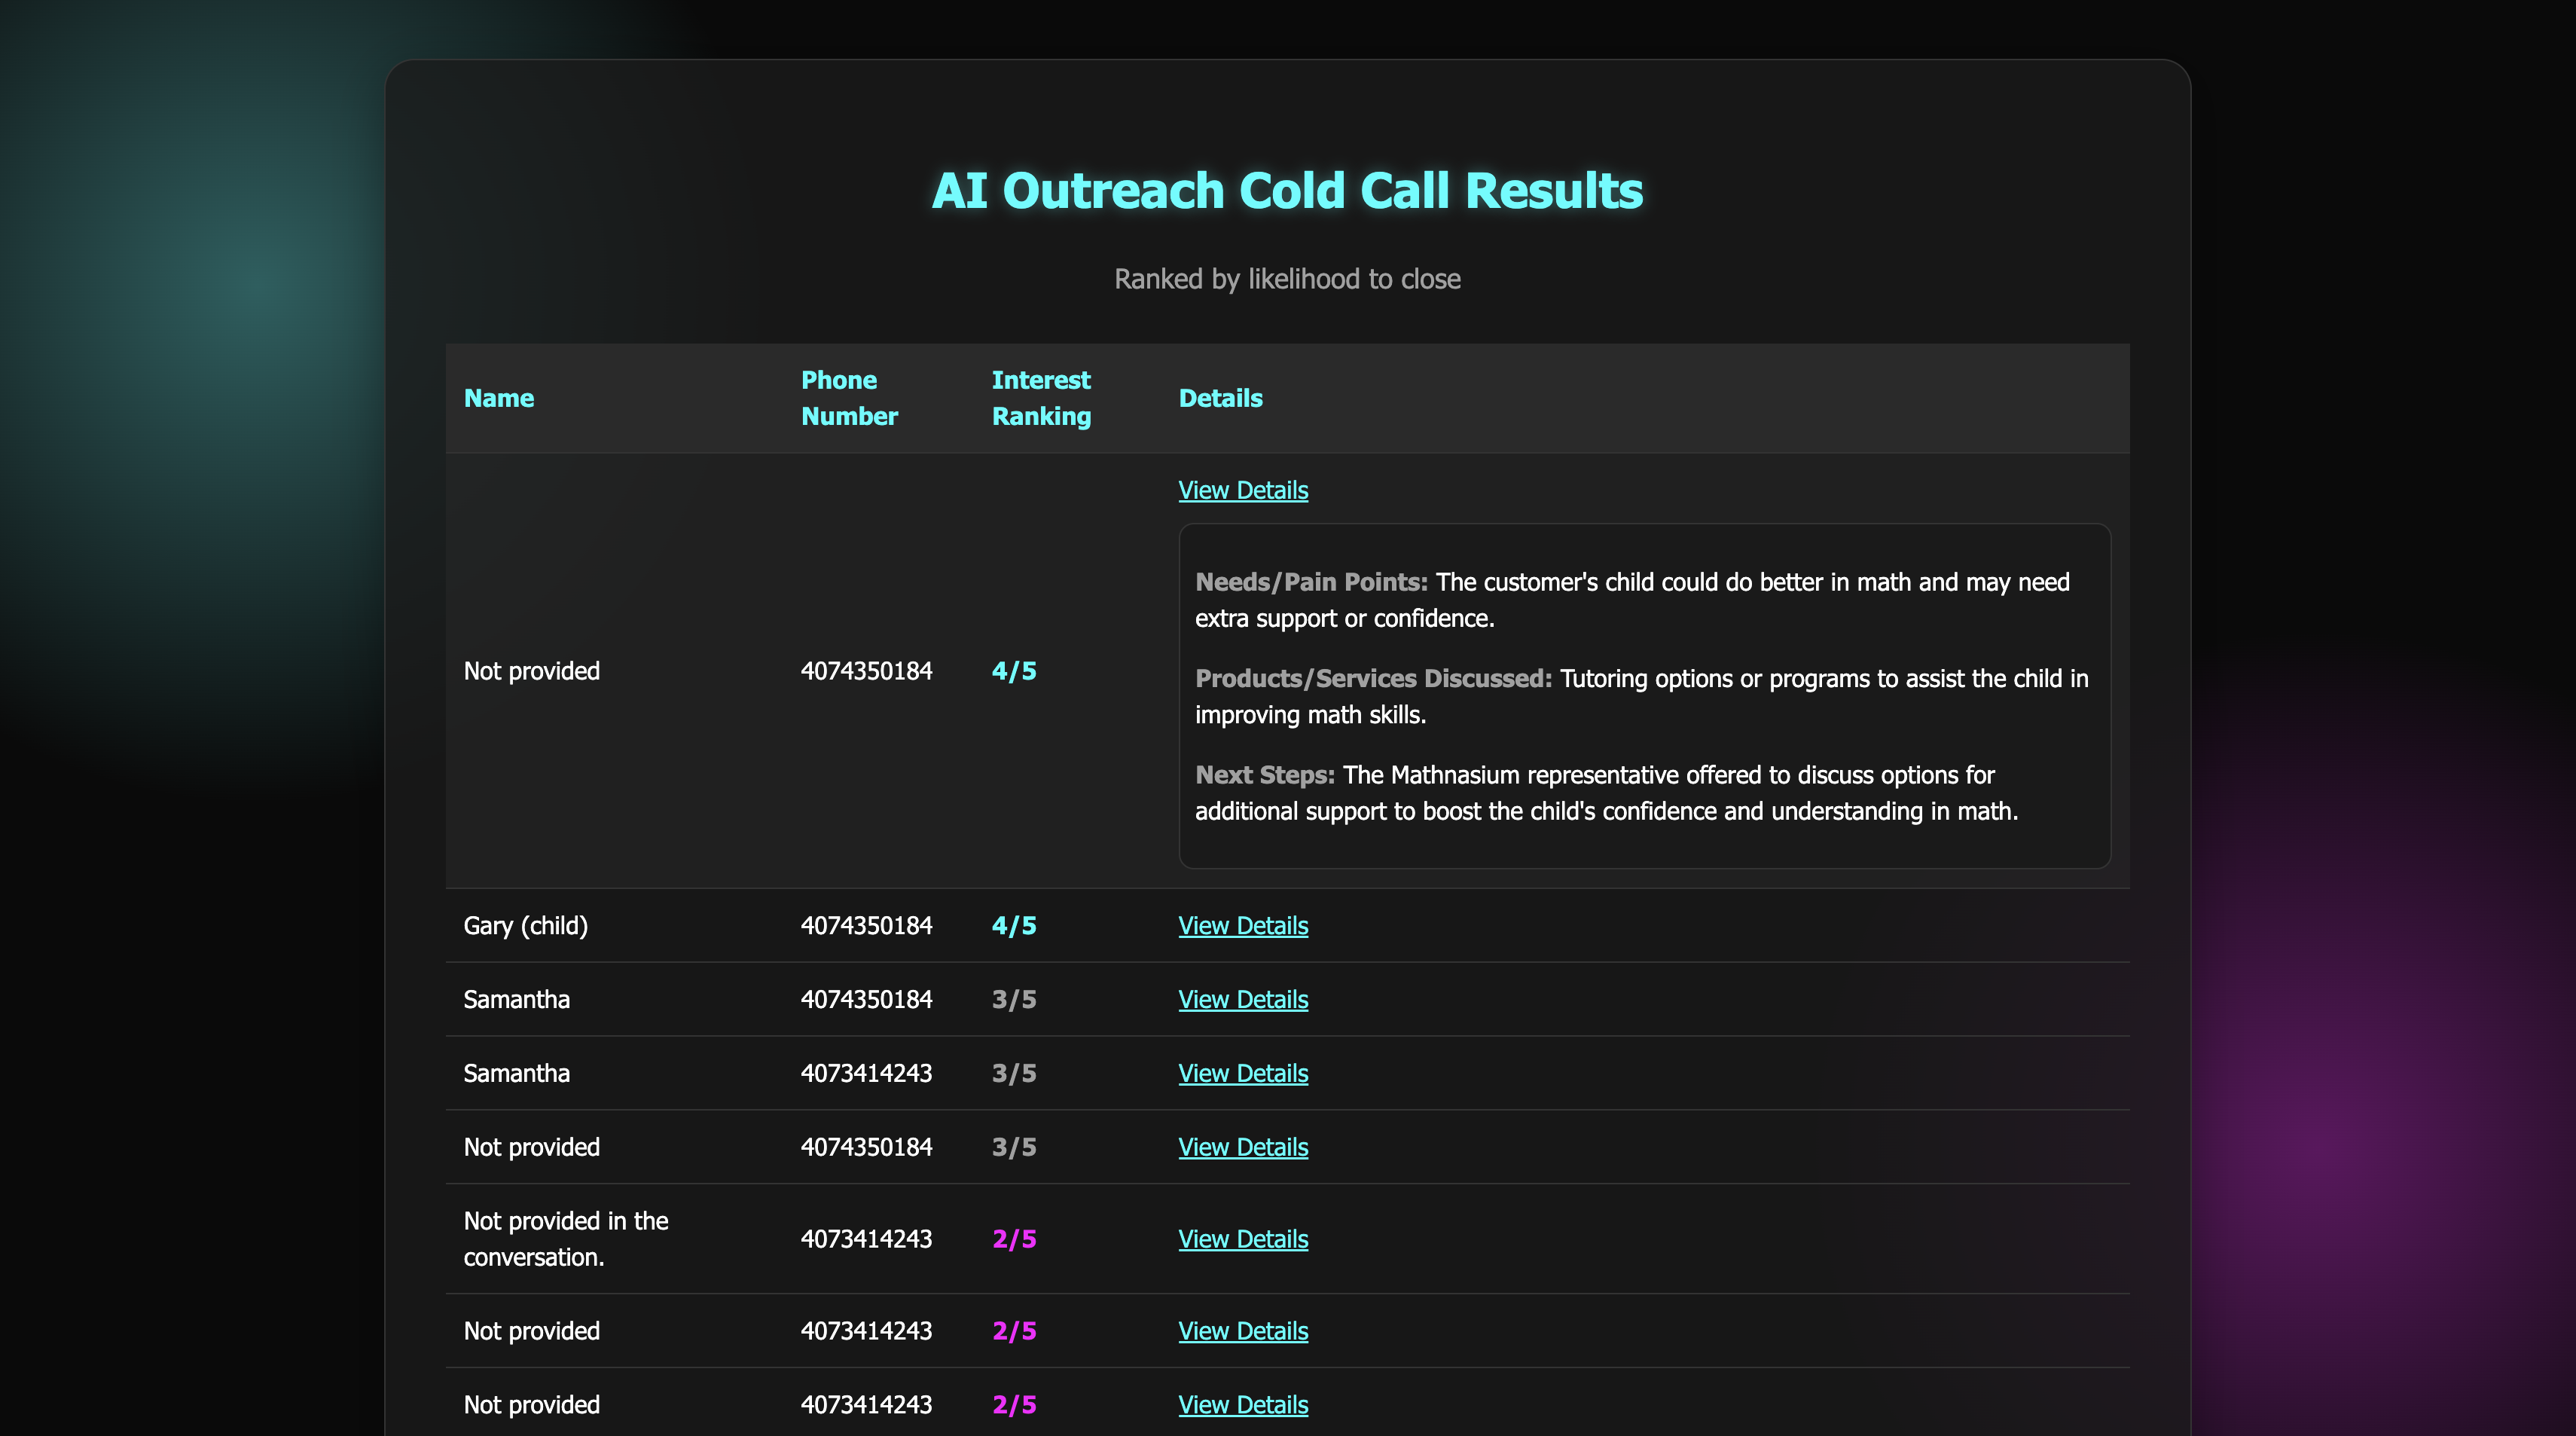Open View Details for last visible 2/5 row
This screenshot has height=1436, width=2576.
tap(1242, 1405)
